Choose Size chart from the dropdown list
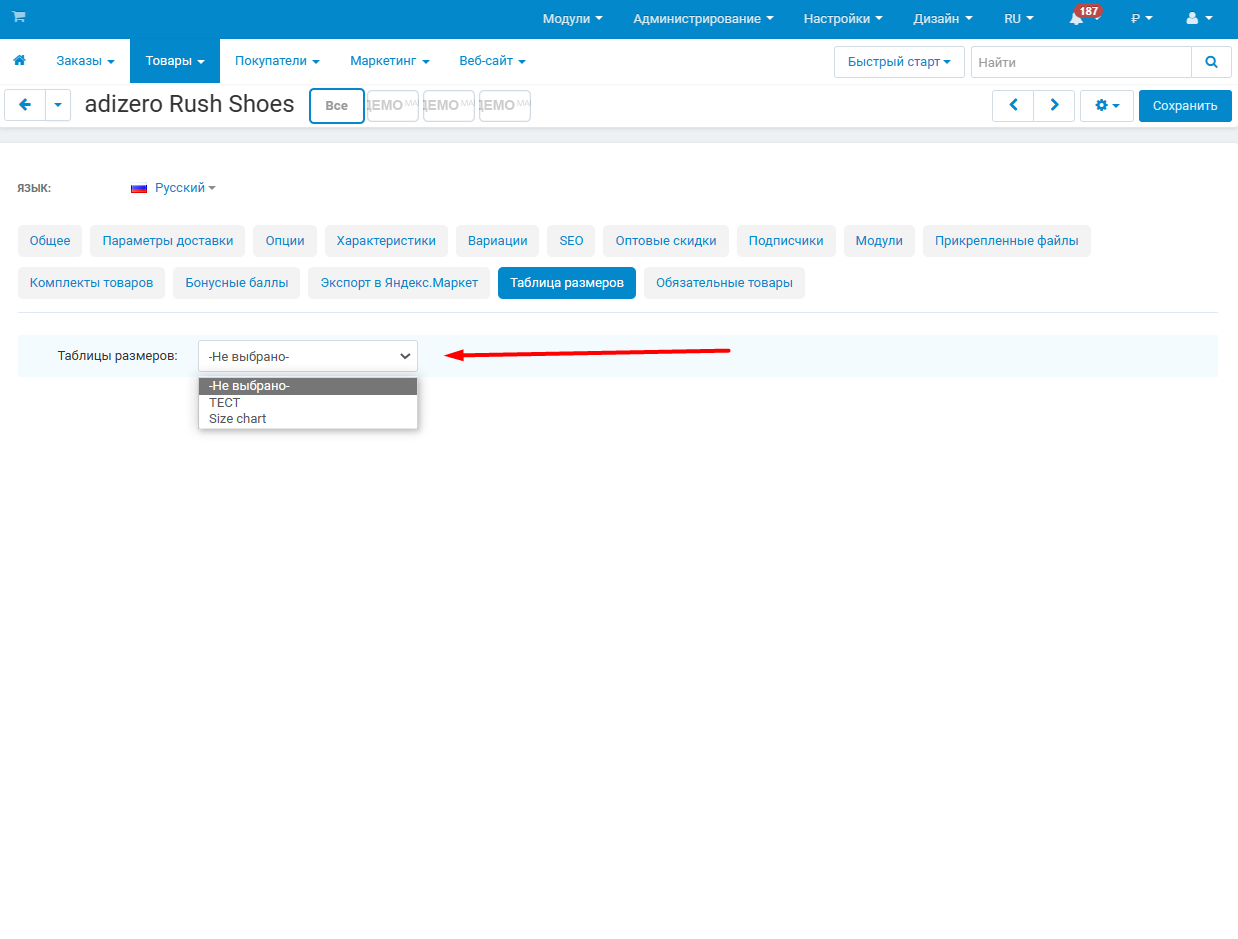Screen dimensions: 1238x939 pos(308,419)
